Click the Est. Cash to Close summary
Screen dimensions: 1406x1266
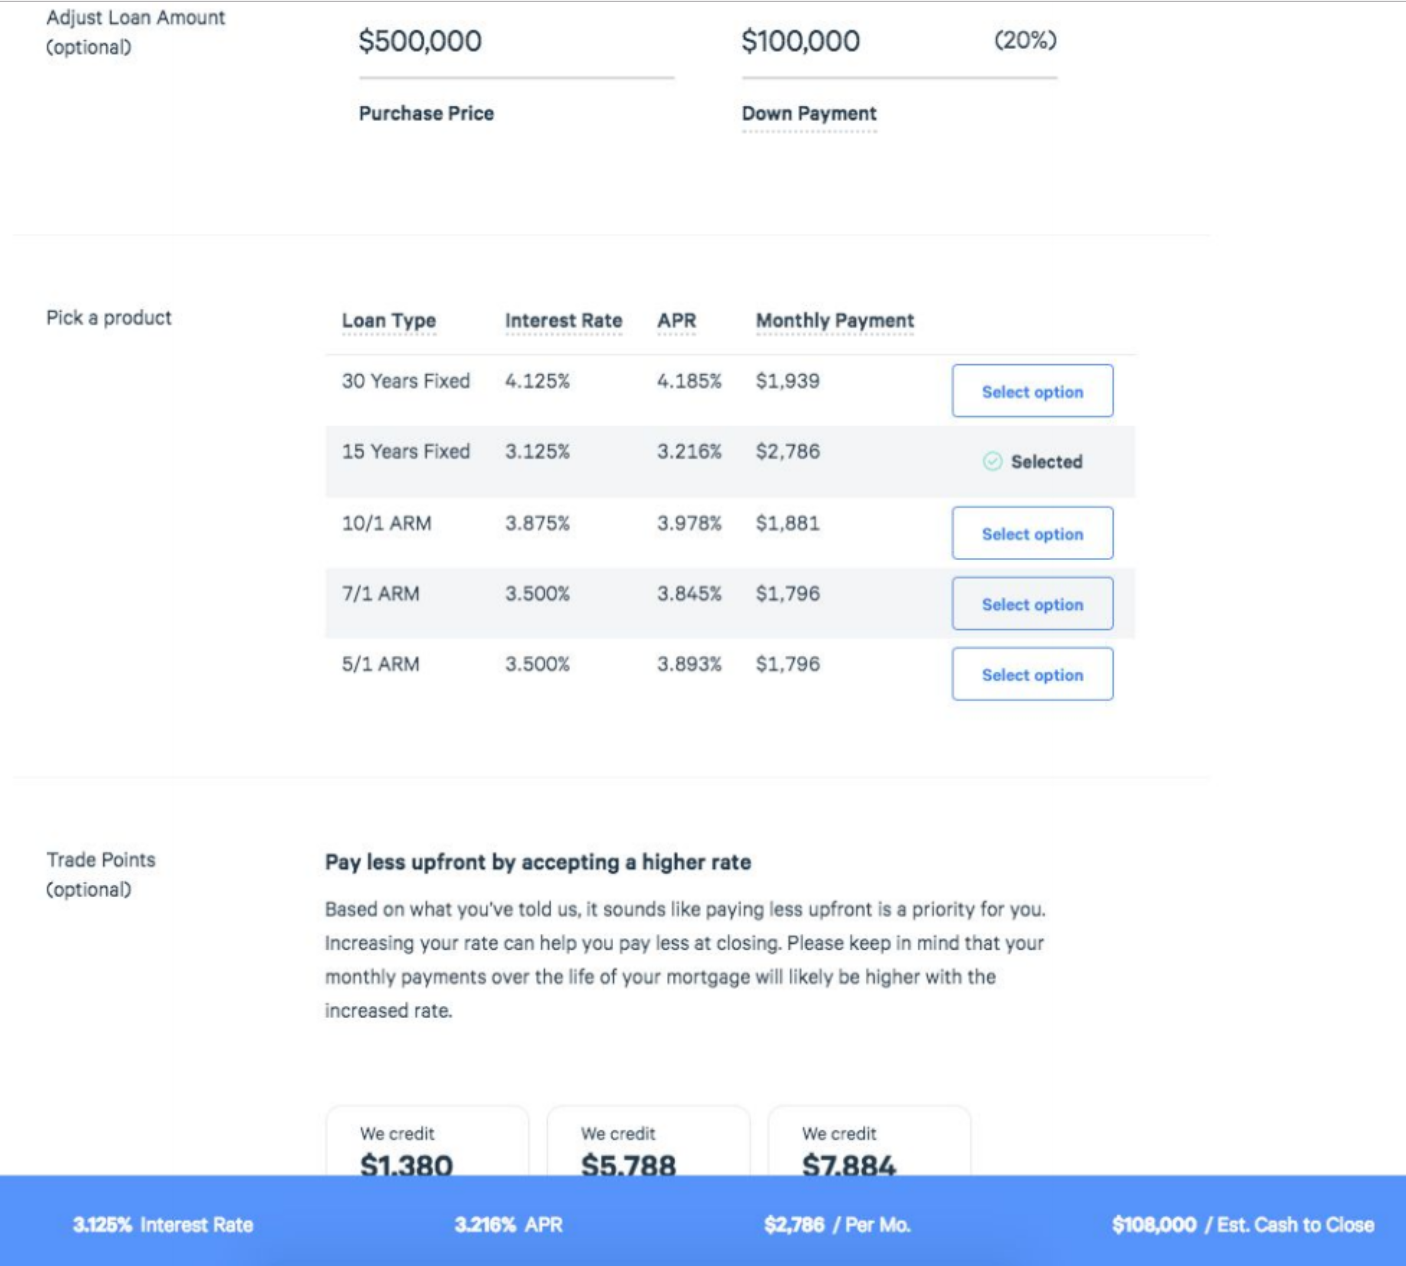point(1242,1225)
